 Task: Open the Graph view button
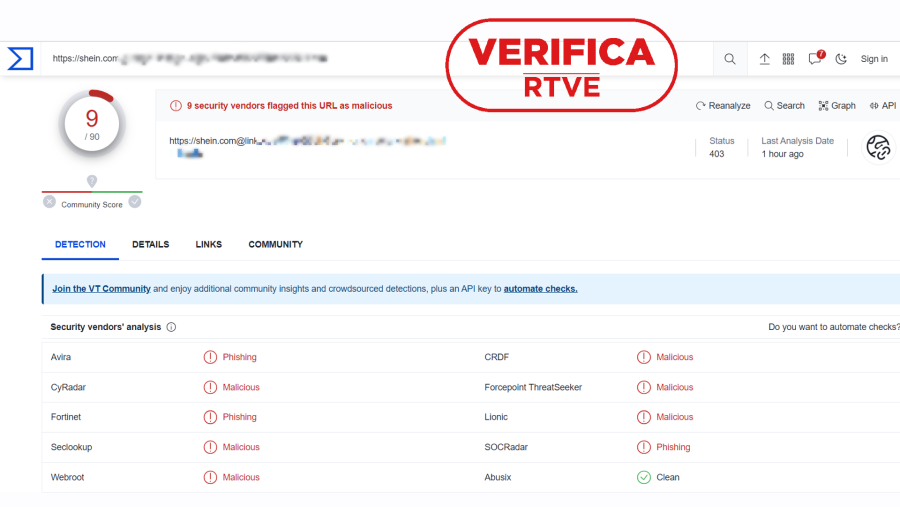click(x=837, y=106)
